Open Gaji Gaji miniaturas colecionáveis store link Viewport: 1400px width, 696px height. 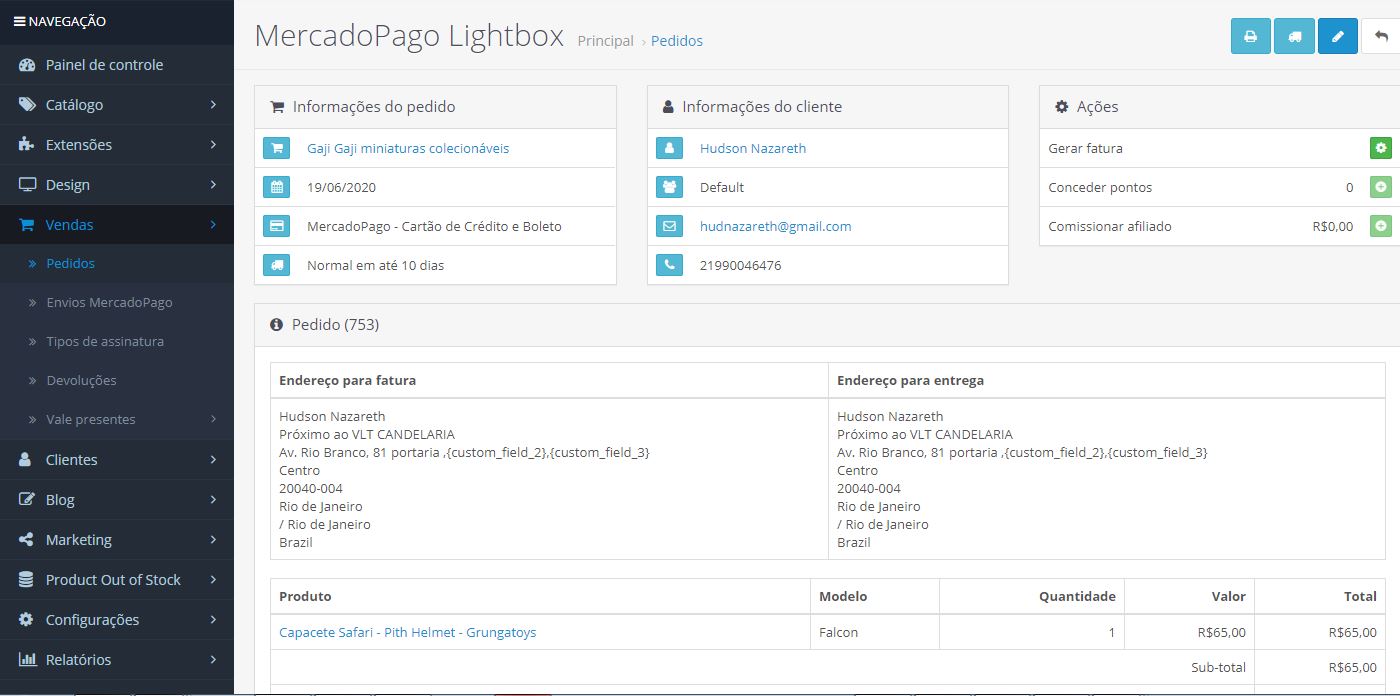(x=408, y=148)
